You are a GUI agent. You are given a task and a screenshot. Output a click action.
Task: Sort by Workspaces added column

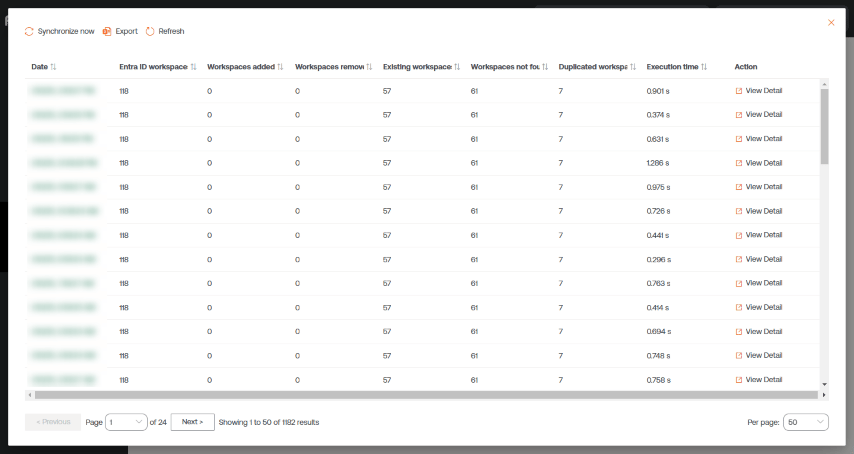280,67
